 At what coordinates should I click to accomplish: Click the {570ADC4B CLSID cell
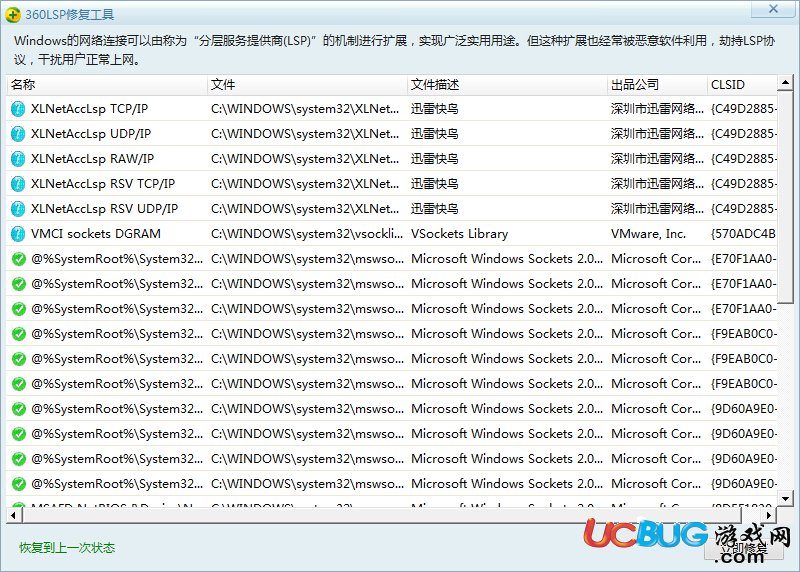743,234
